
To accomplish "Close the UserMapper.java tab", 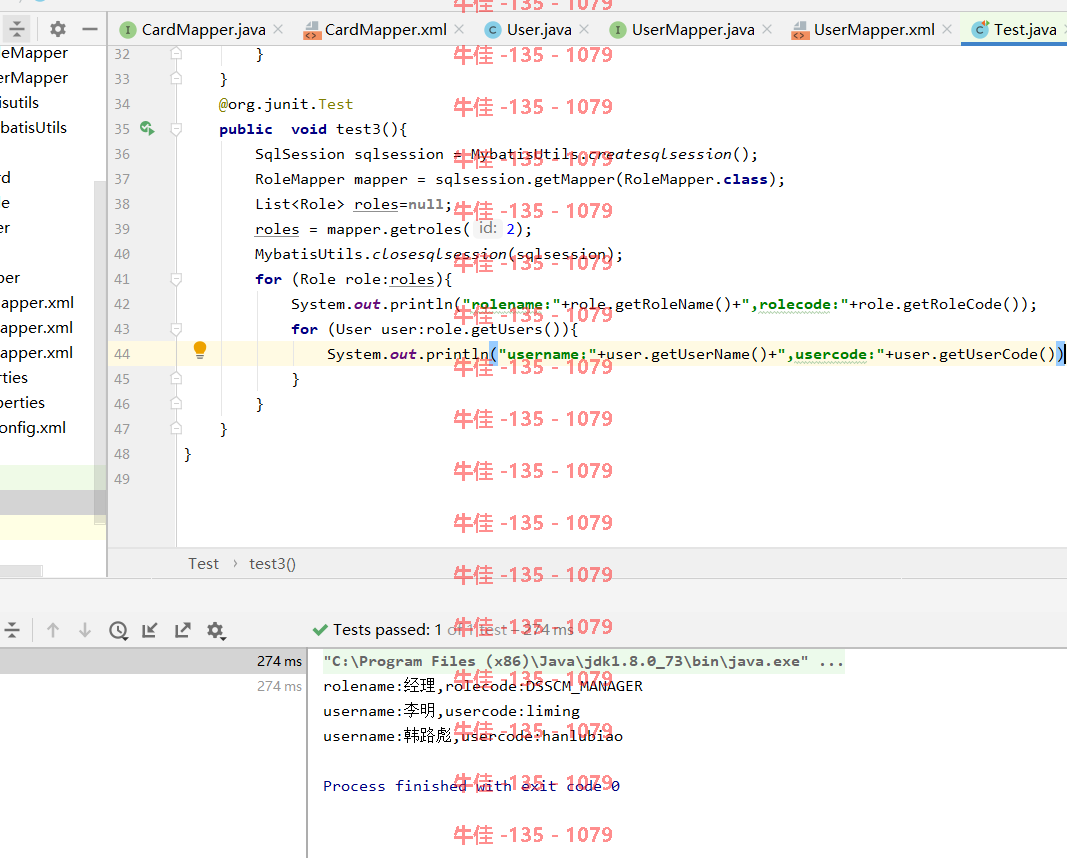I will click(x=767, y=29).
